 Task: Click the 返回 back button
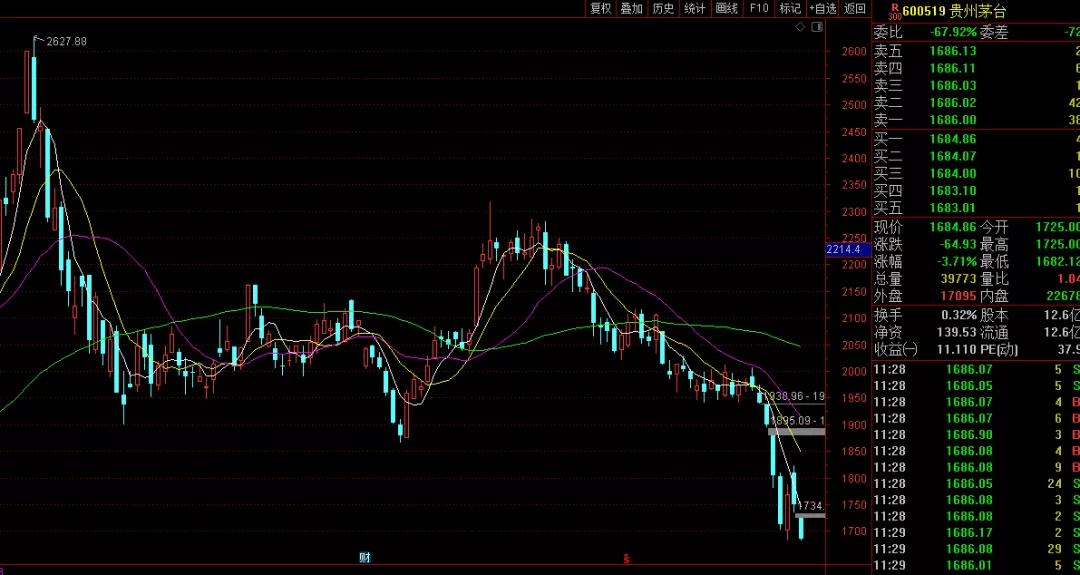tap(855, 8)
